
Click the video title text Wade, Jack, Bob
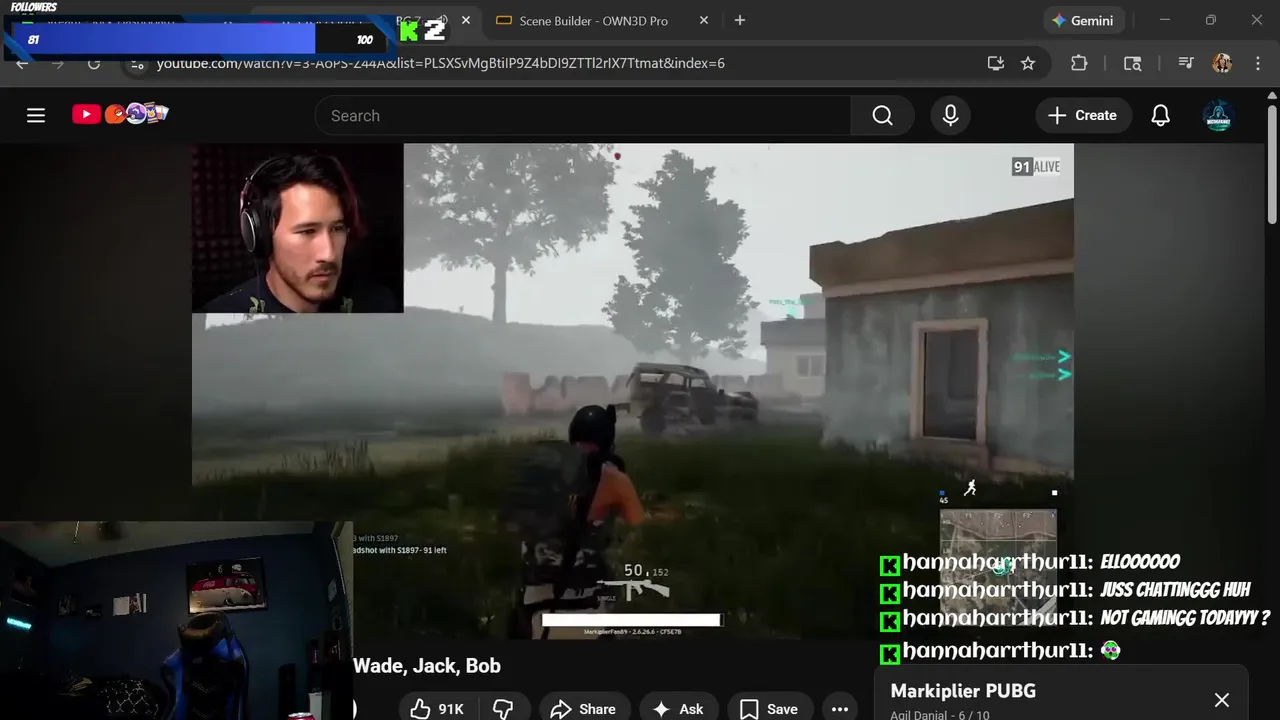[x=427, y=666]
